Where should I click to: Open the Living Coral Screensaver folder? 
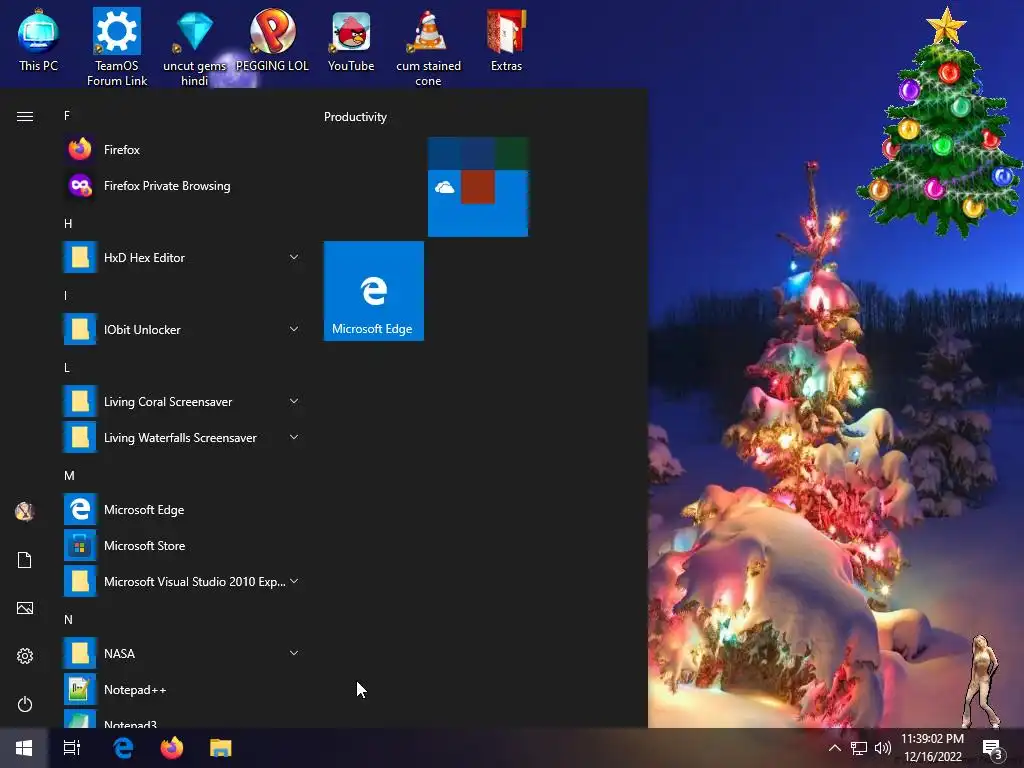click(x=183, y=402)
